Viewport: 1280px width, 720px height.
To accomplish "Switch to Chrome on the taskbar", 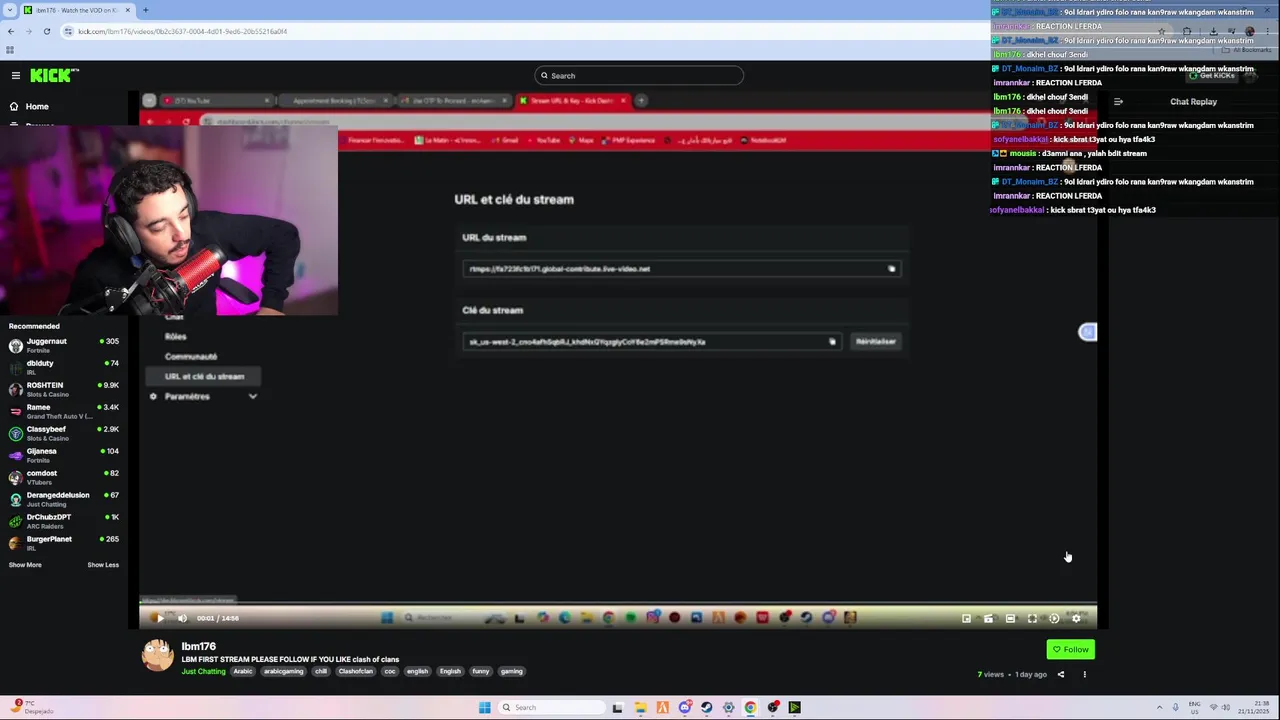I will click(750, 707).
